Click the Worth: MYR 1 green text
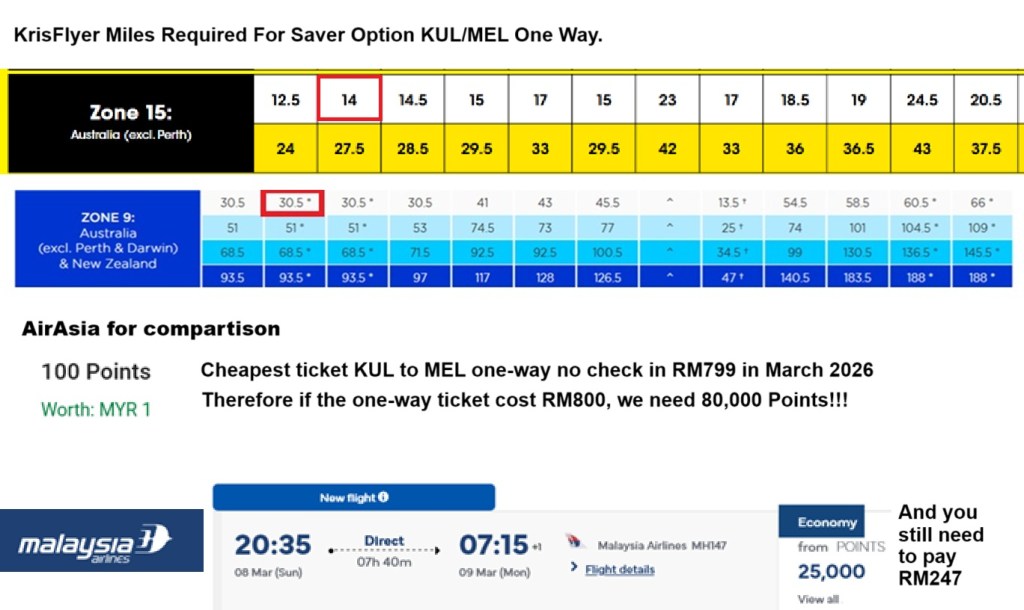 (96, 409)
